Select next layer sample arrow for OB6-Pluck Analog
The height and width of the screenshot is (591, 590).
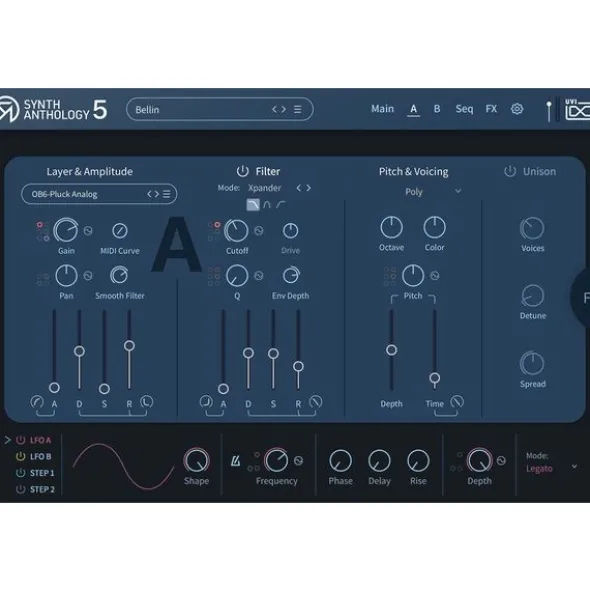point(157,194)
